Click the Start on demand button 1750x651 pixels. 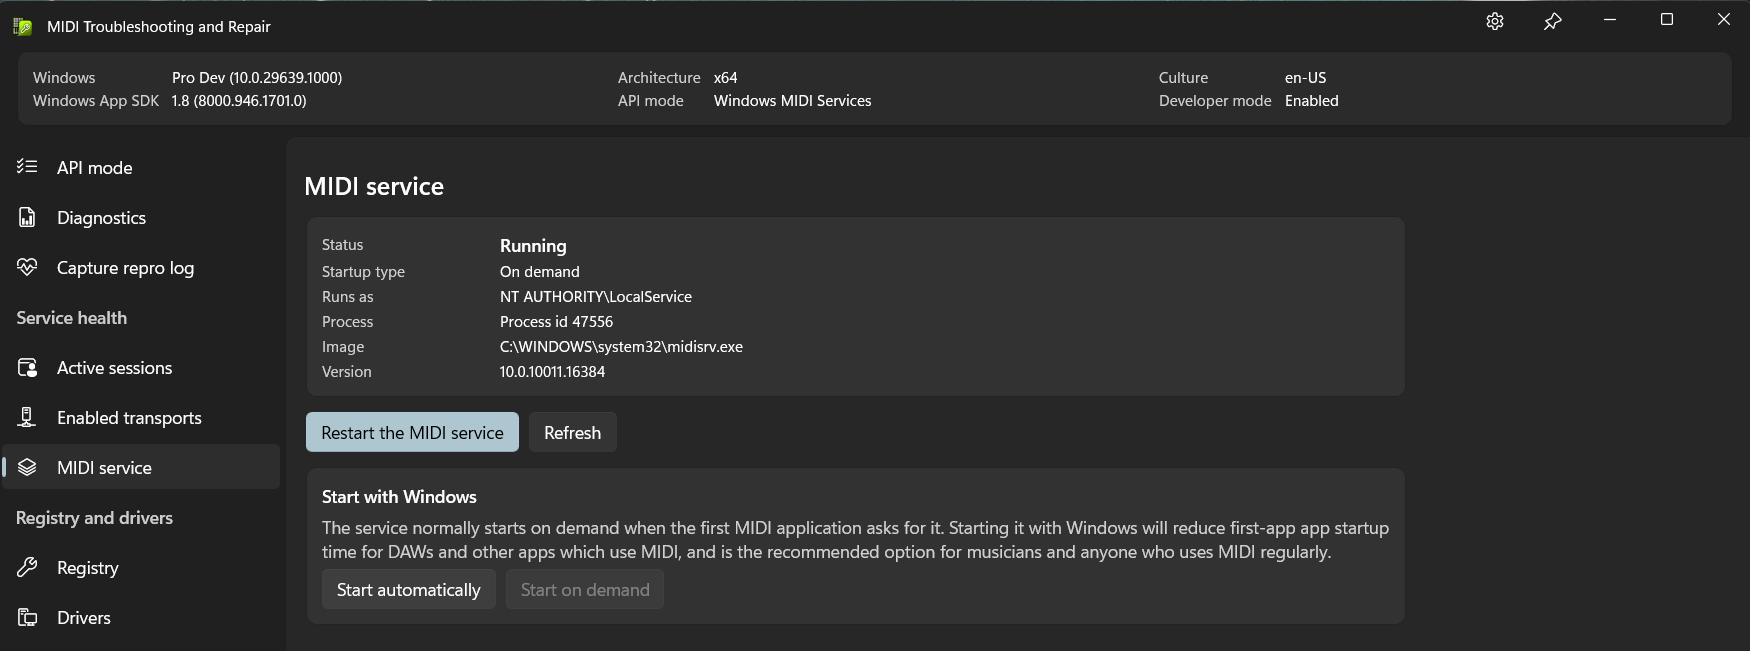click(x=585, y=589)
